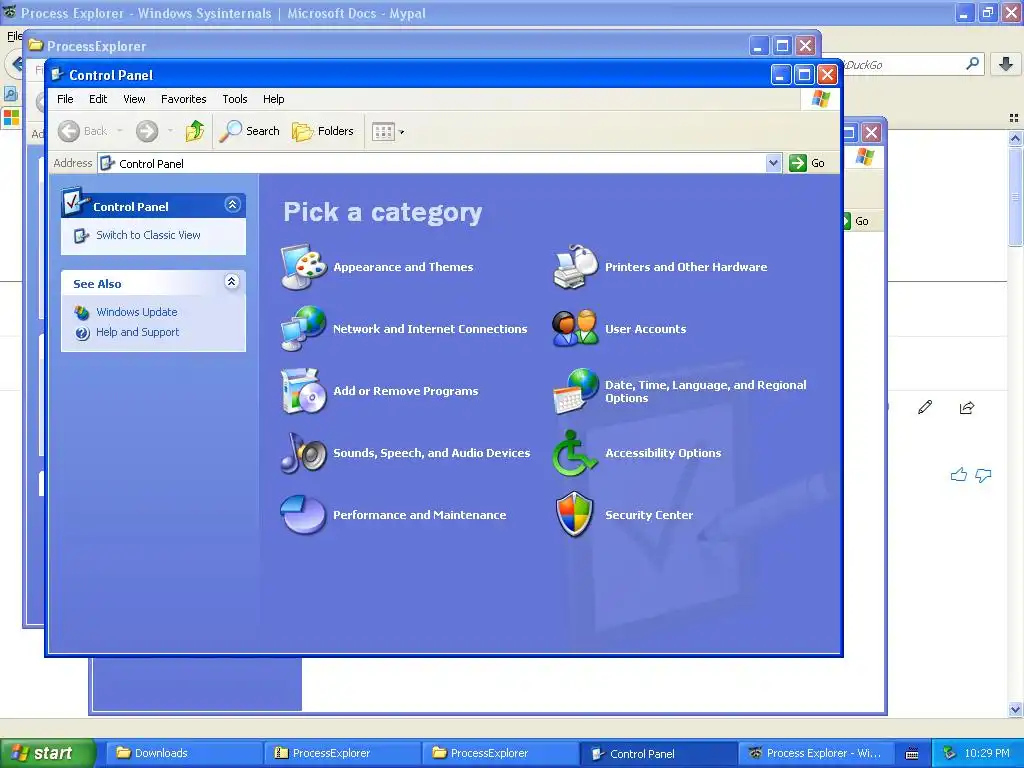This screenshot has height=768, width=1024.
Task: Click the Printers and Other Hardware link
Action: point(686,266)
